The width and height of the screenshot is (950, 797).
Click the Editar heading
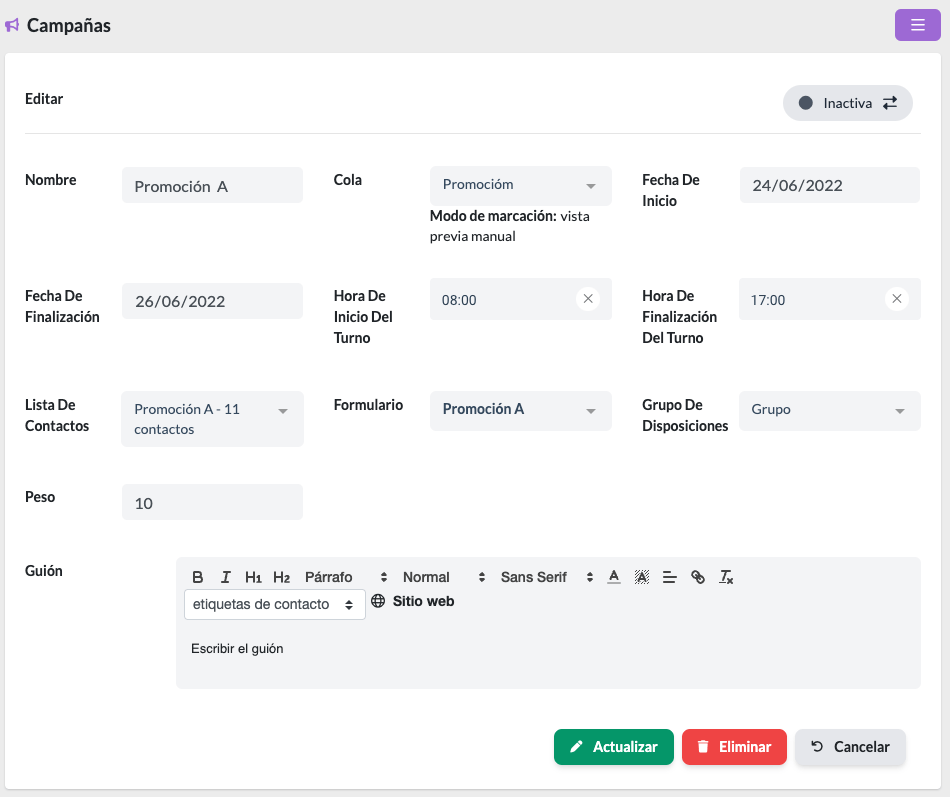point(44,99)
